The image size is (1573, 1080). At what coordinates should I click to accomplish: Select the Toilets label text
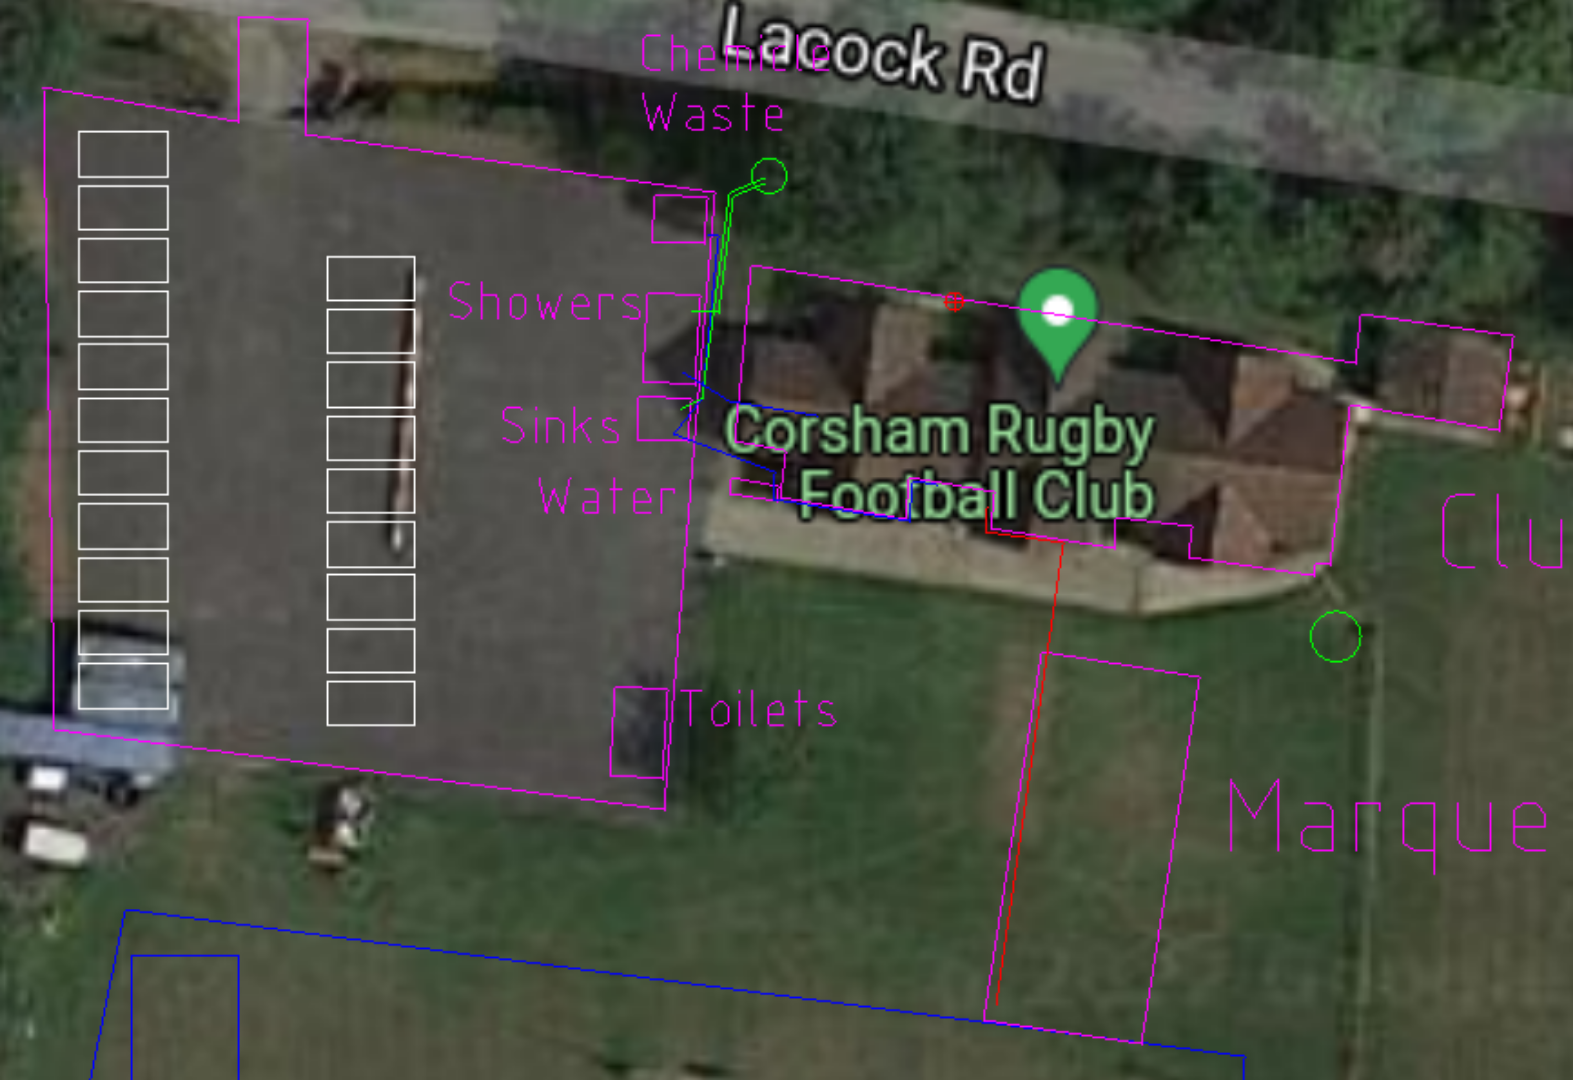(759, 709)
